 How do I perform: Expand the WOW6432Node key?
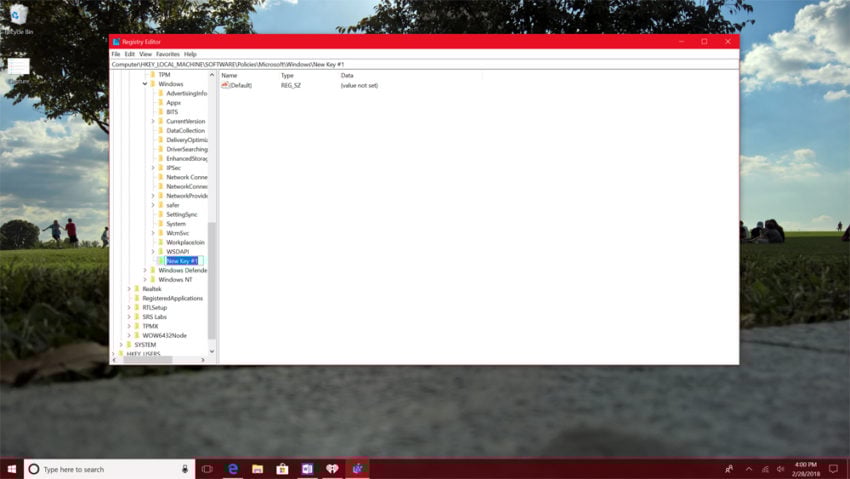pyautogui.click(x=129, y=335)
